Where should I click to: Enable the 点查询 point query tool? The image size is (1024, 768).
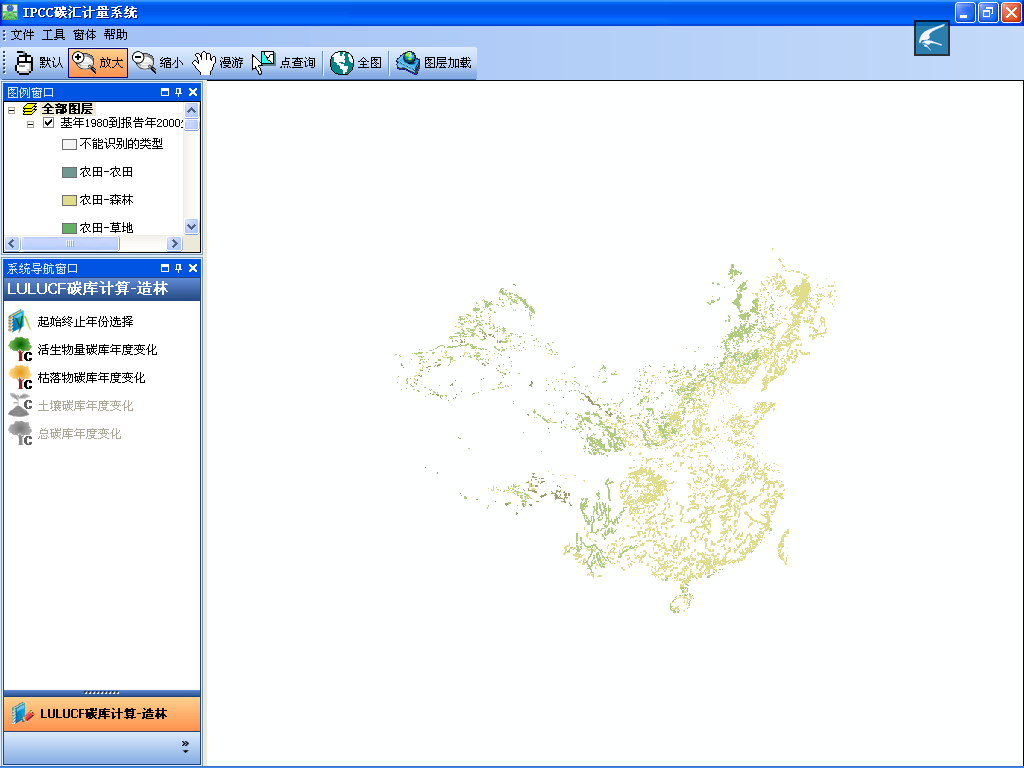[x=284, y=63]
